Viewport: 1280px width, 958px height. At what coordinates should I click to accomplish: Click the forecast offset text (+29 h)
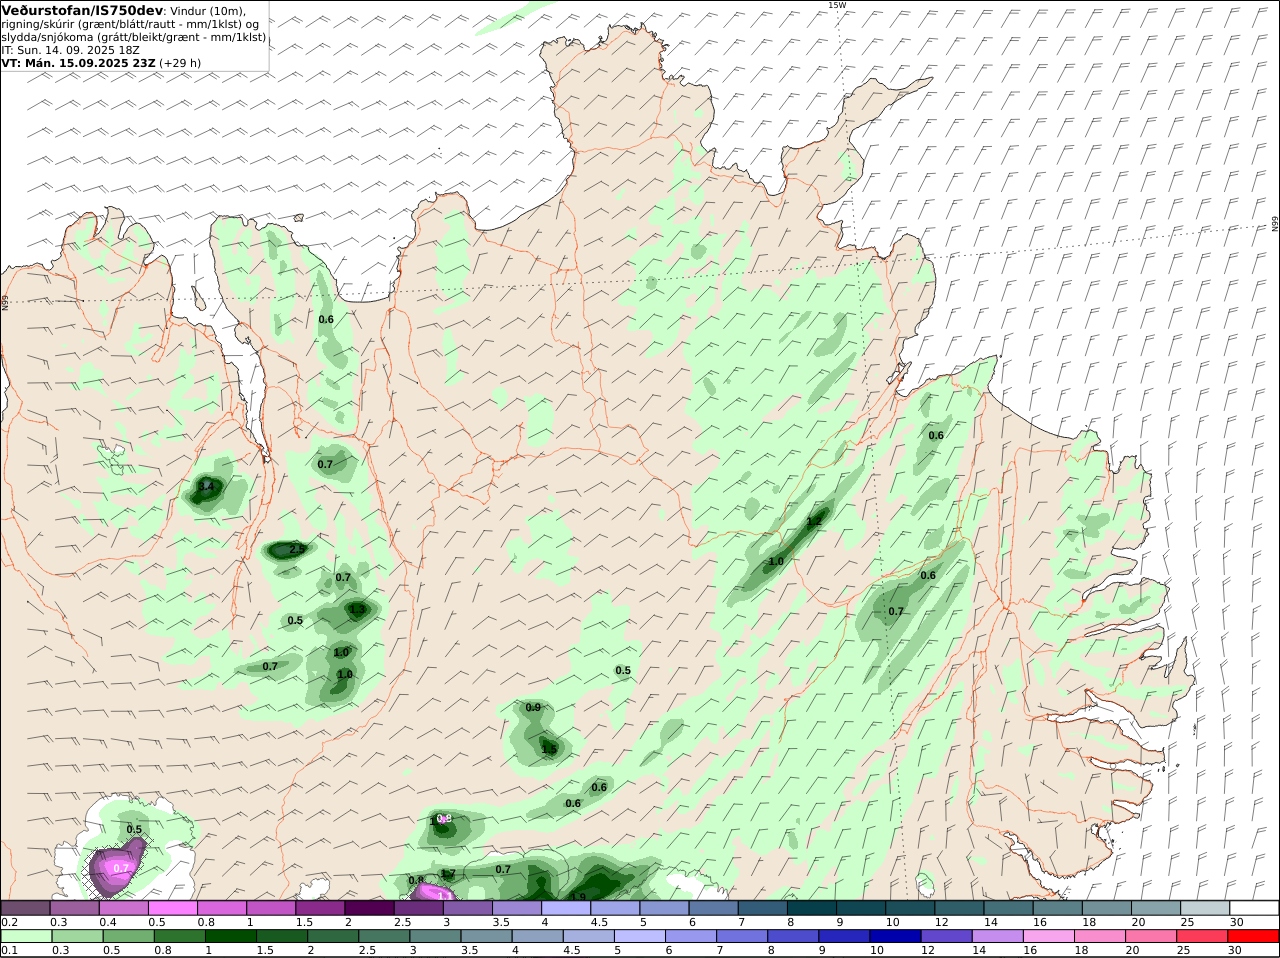tap(180, 63)
